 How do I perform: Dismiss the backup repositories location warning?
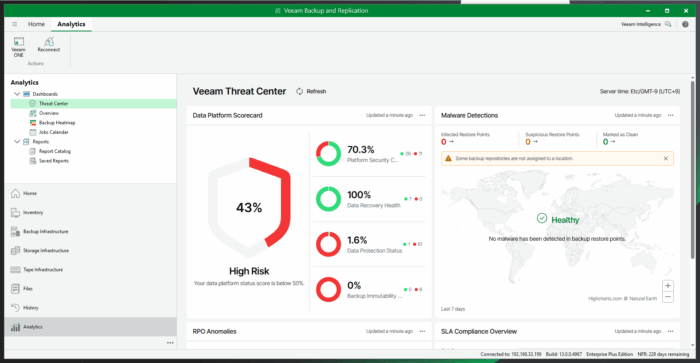[x=666, y=159]
